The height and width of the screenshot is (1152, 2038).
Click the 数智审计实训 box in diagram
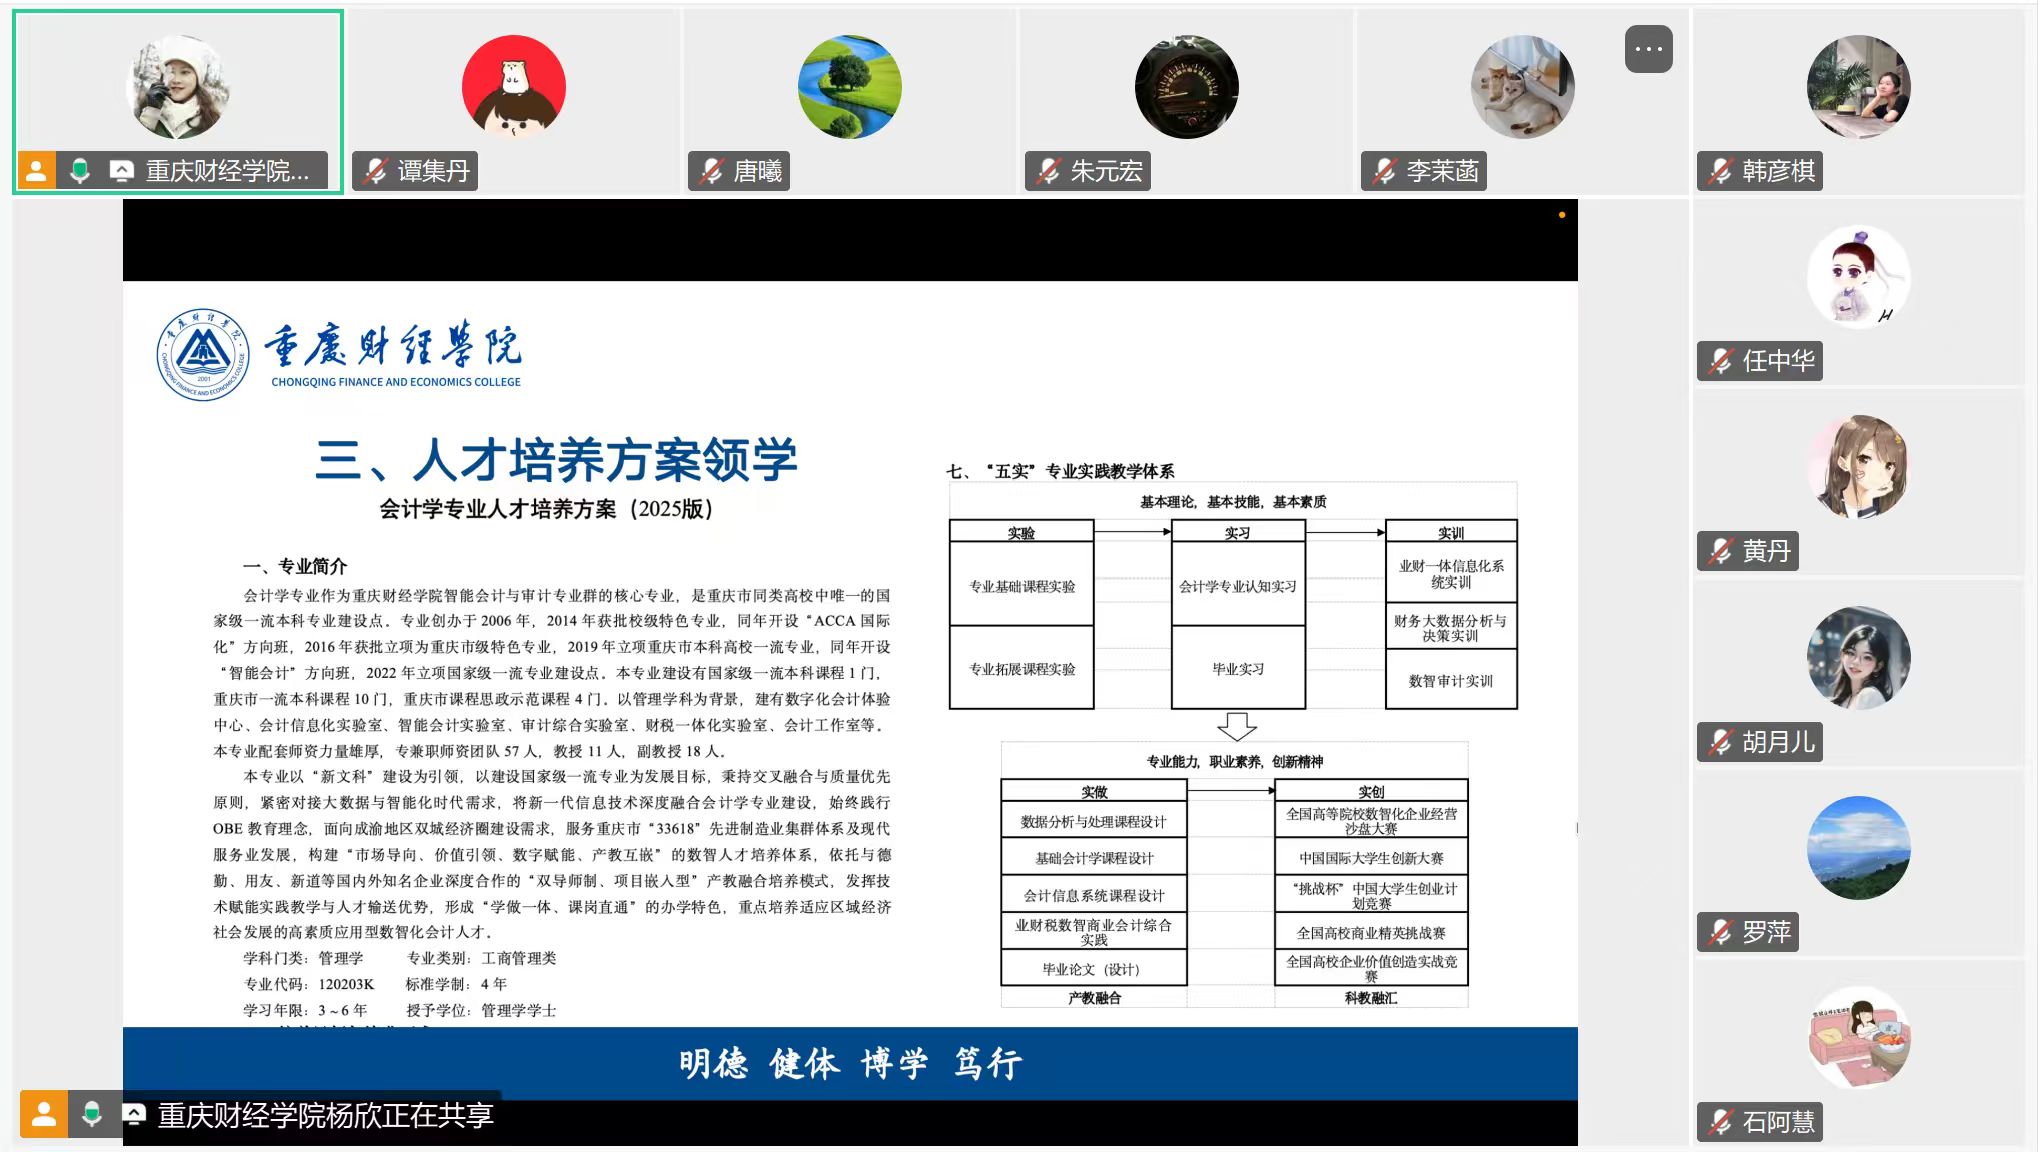[x=1451, y=680]
